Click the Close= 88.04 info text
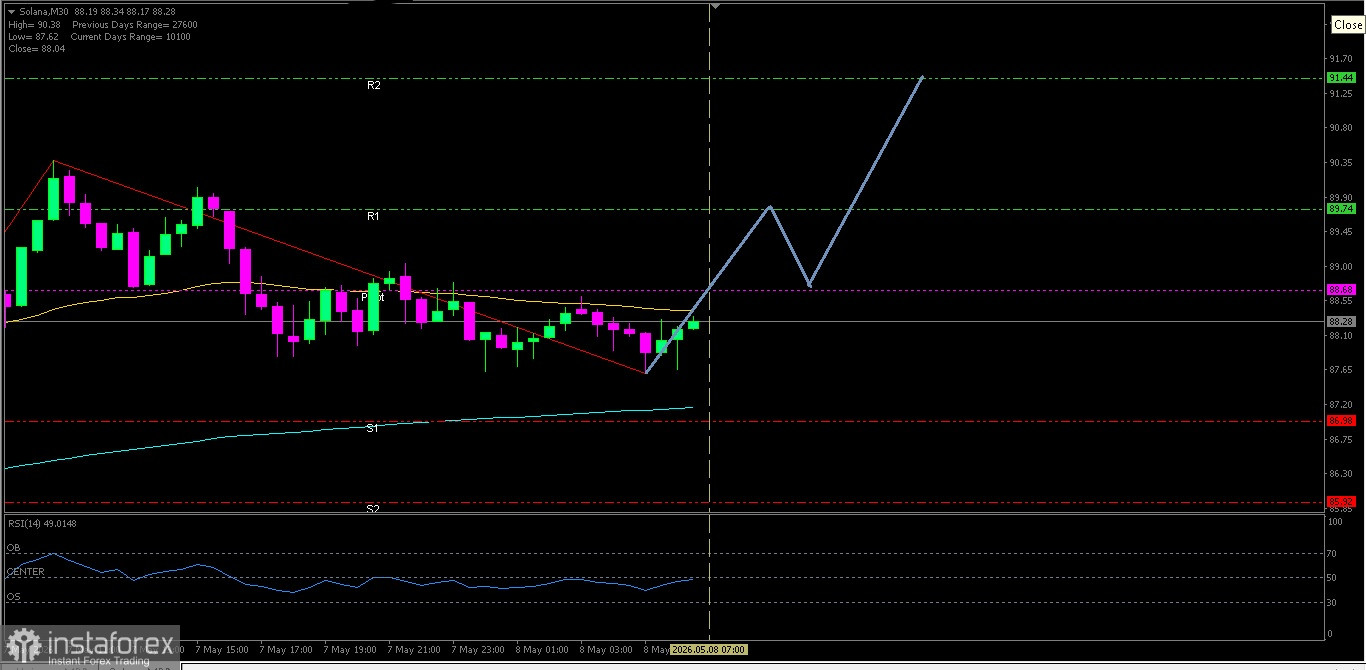Screen dimensions: 1366x670 36,48
